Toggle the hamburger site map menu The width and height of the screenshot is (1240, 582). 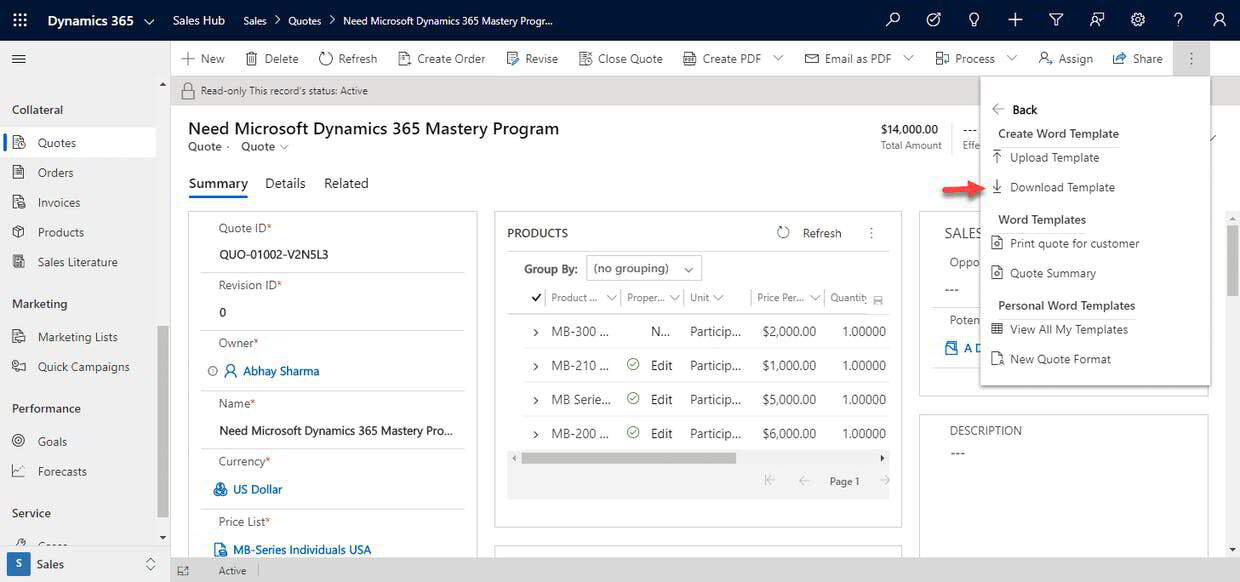click(x=18, y=59)
